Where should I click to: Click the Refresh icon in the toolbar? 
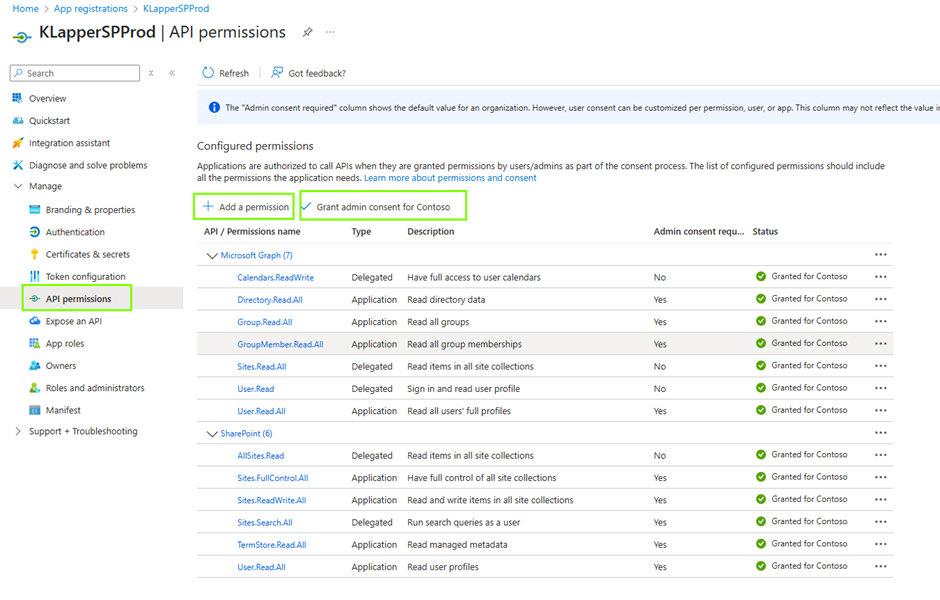(x=208, y=73)
